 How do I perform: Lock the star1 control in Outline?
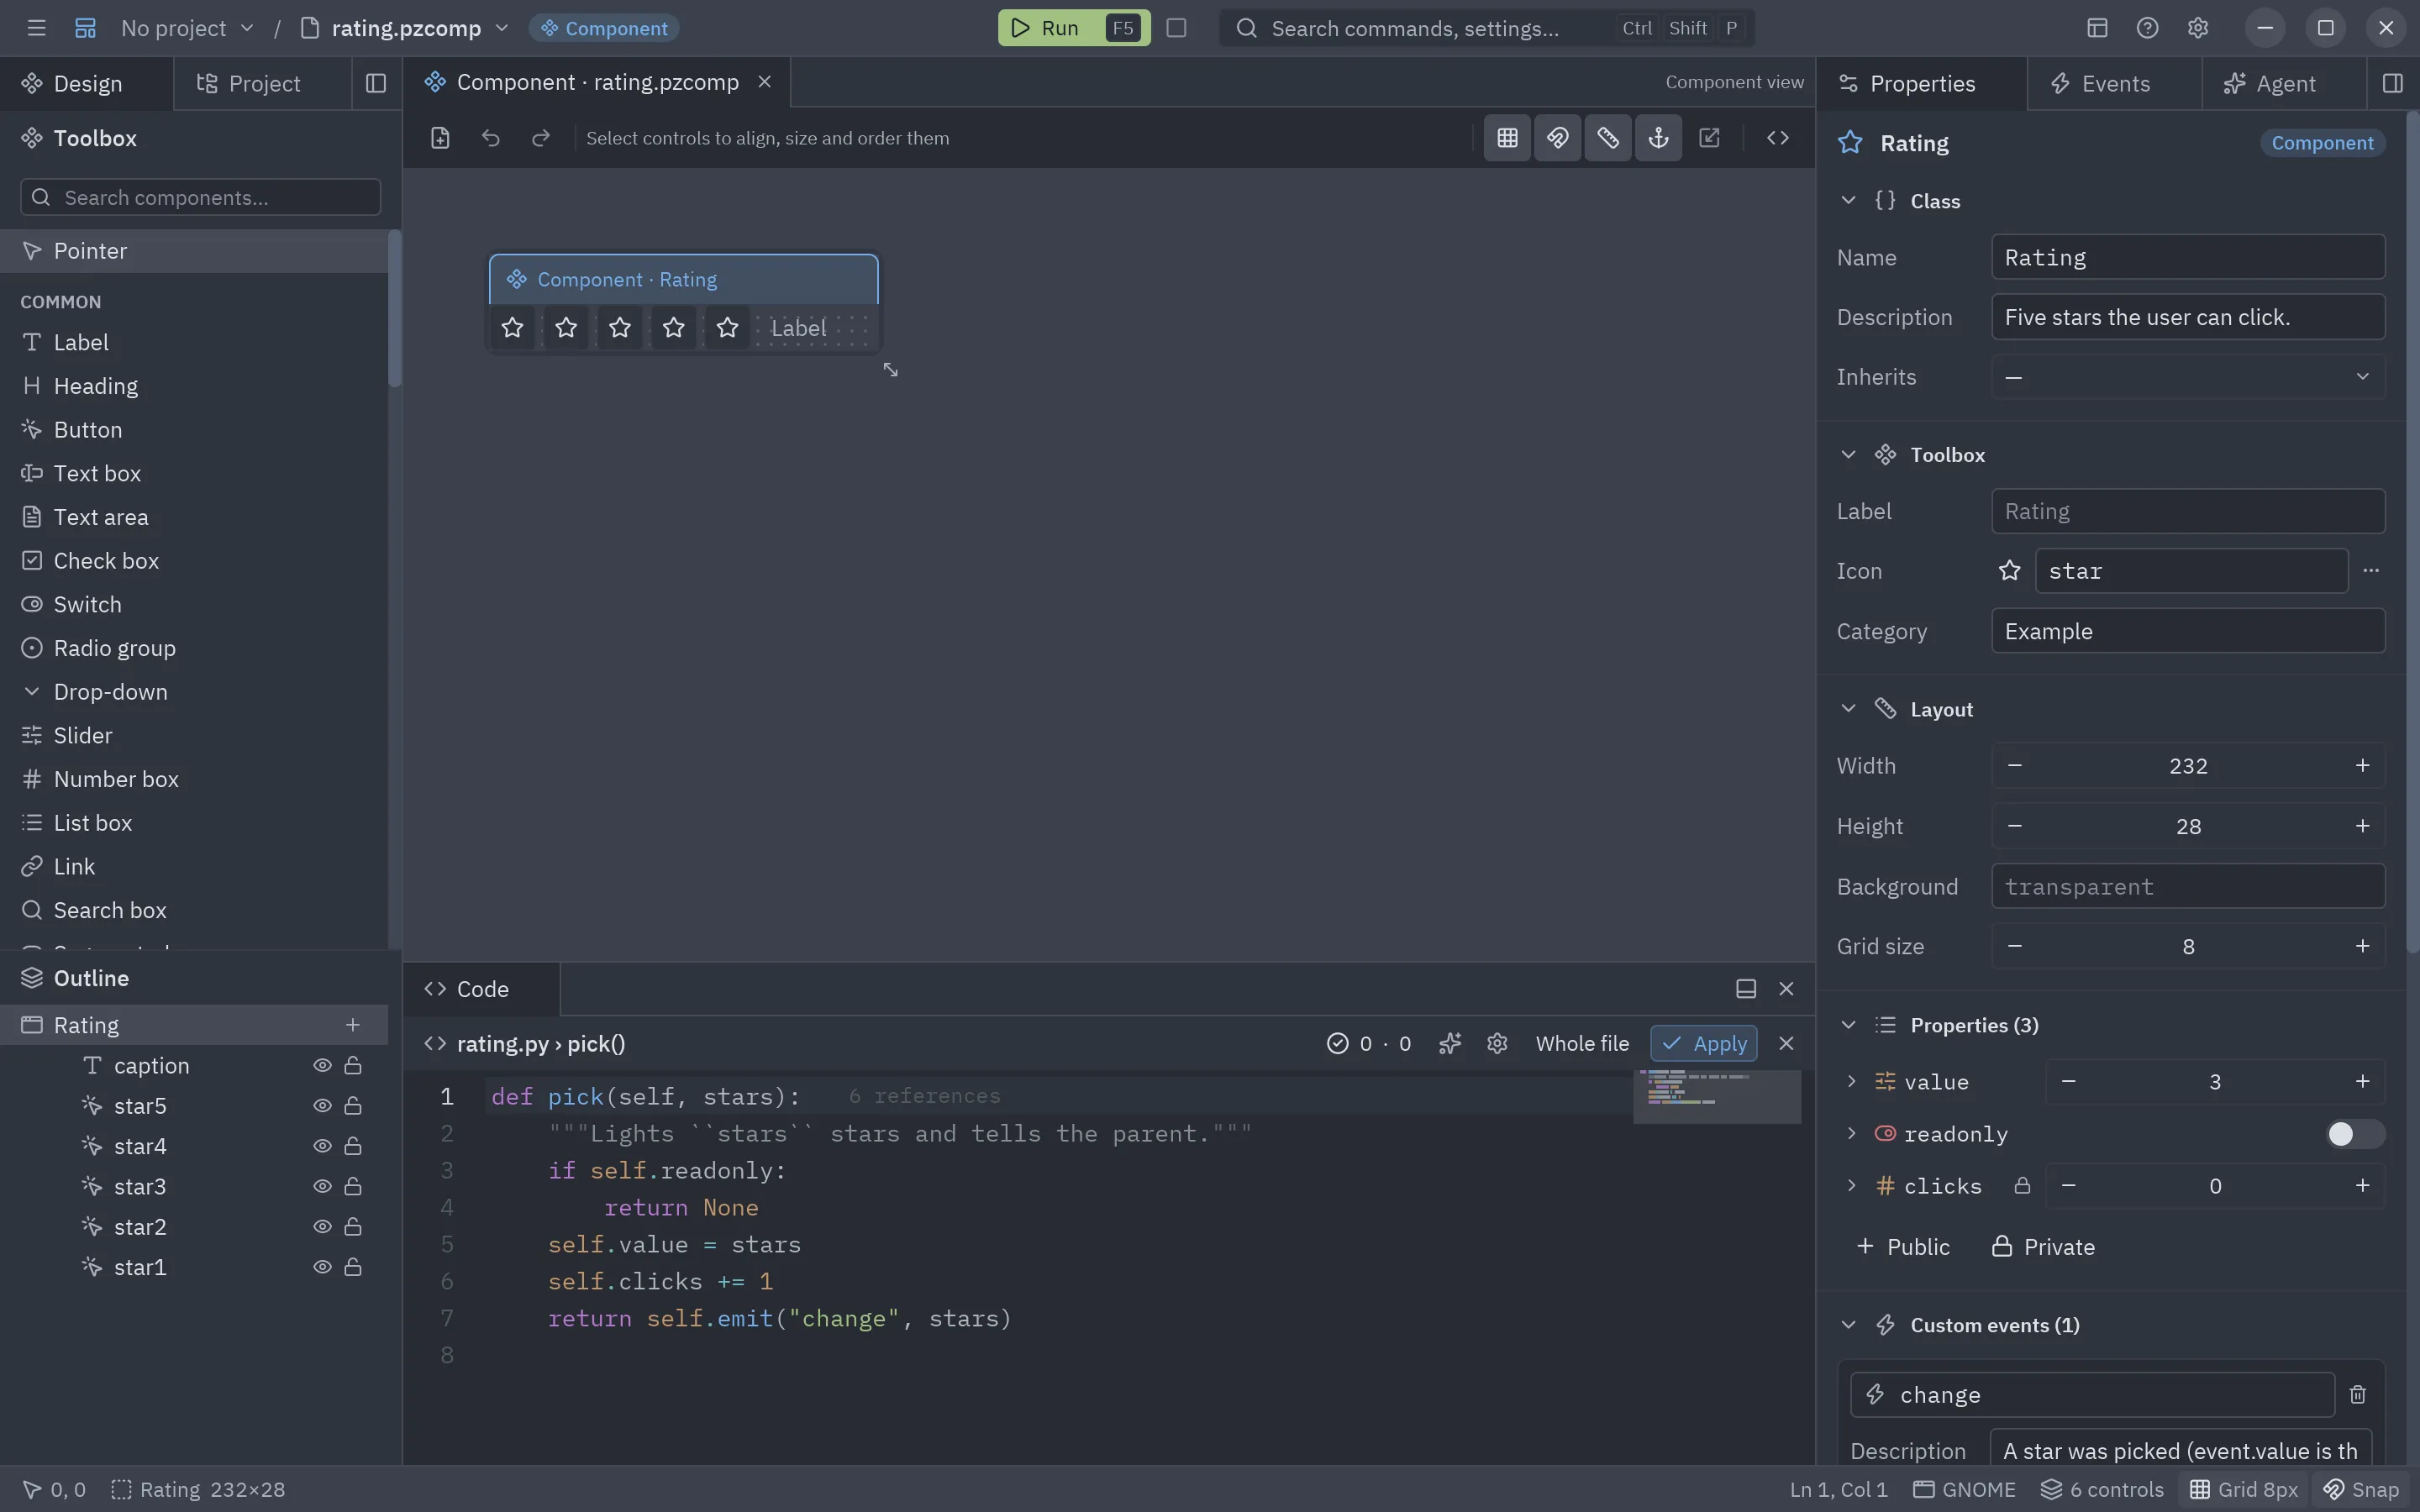(353, 1267)
